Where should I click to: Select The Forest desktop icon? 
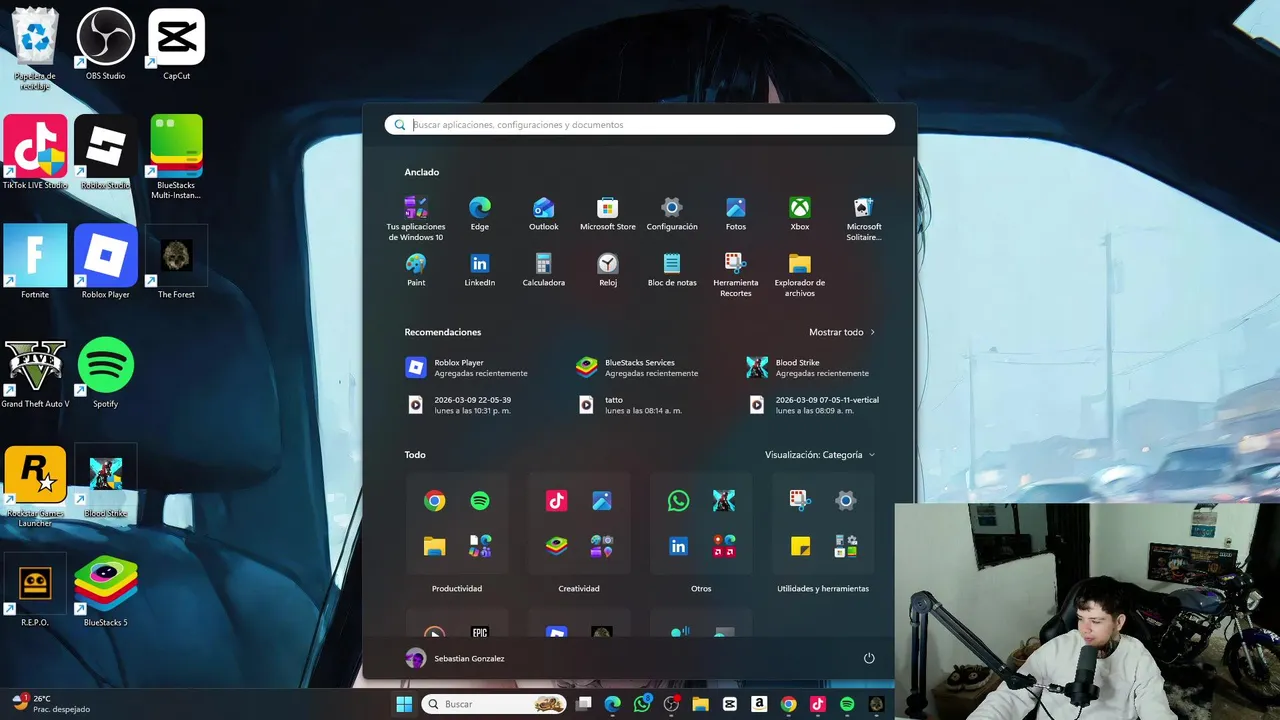(176, 262)
